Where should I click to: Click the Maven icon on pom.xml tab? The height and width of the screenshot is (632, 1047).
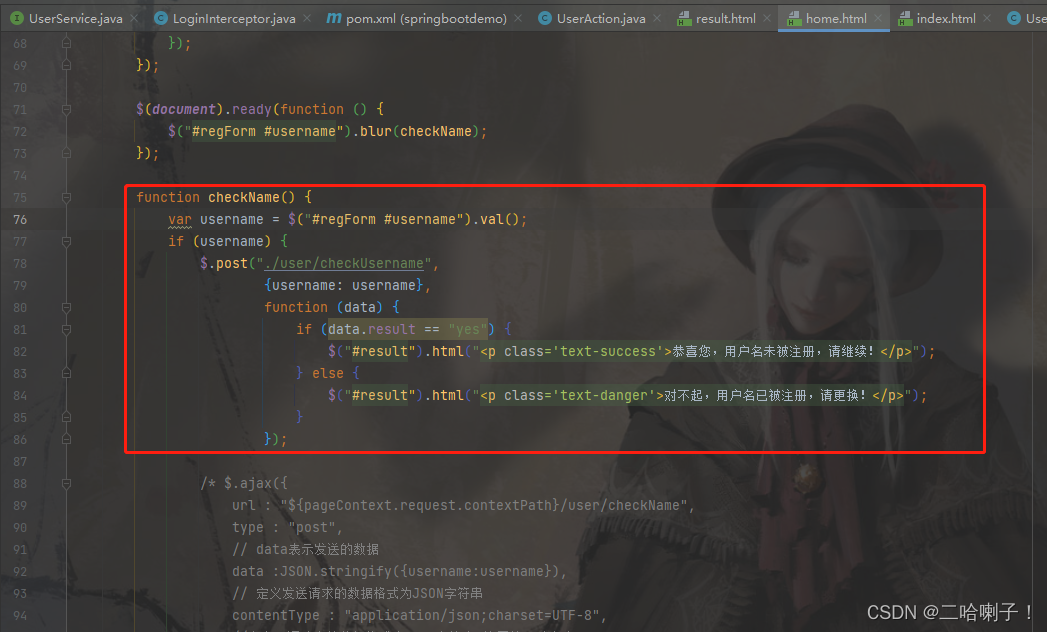click(x=334, y=19)
